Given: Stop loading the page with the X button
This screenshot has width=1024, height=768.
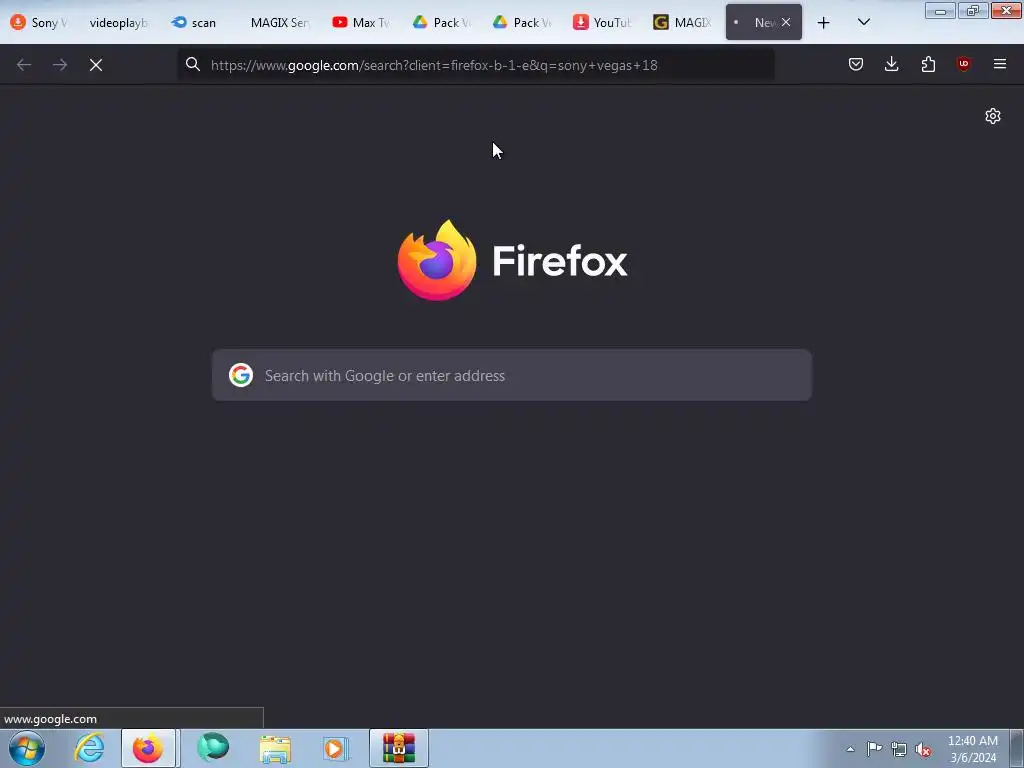Looking at the screenshot, I should tap(96, 65).
